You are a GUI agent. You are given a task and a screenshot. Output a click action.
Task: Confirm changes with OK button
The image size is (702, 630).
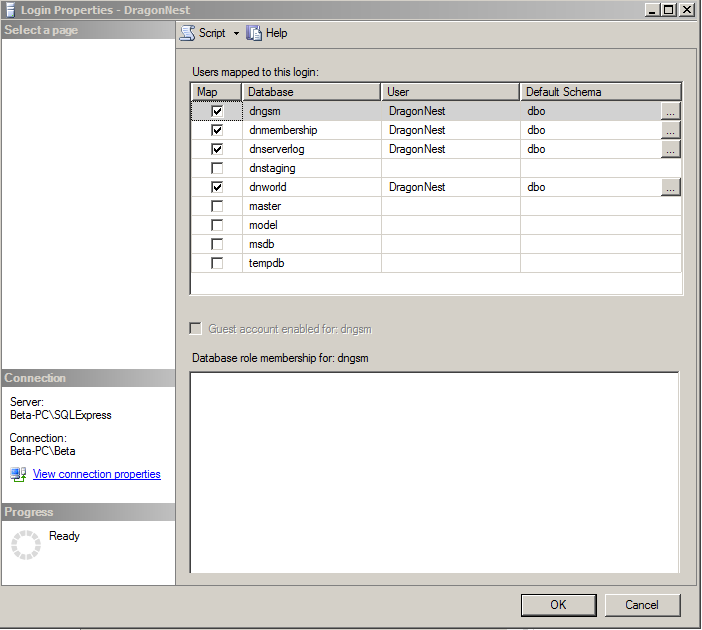point(558,605)
